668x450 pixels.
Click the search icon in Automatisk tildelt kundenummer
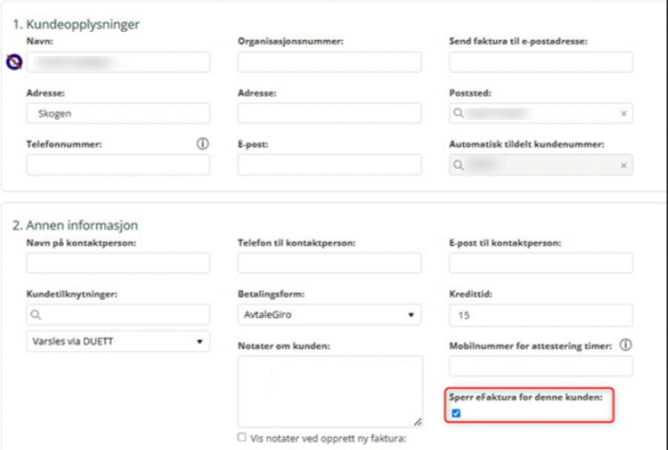458,165
